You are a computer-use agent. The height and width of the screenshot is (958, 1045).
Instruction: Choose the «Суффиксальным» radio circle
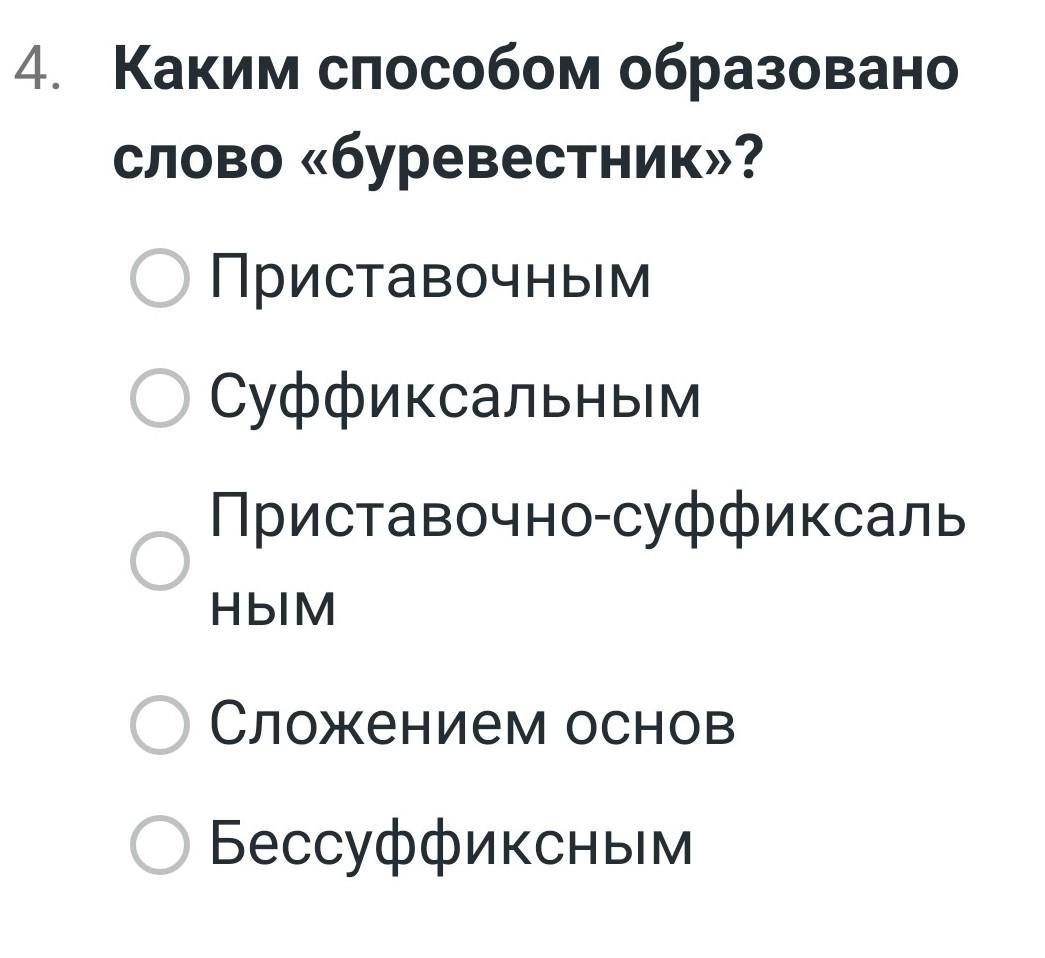160,397
